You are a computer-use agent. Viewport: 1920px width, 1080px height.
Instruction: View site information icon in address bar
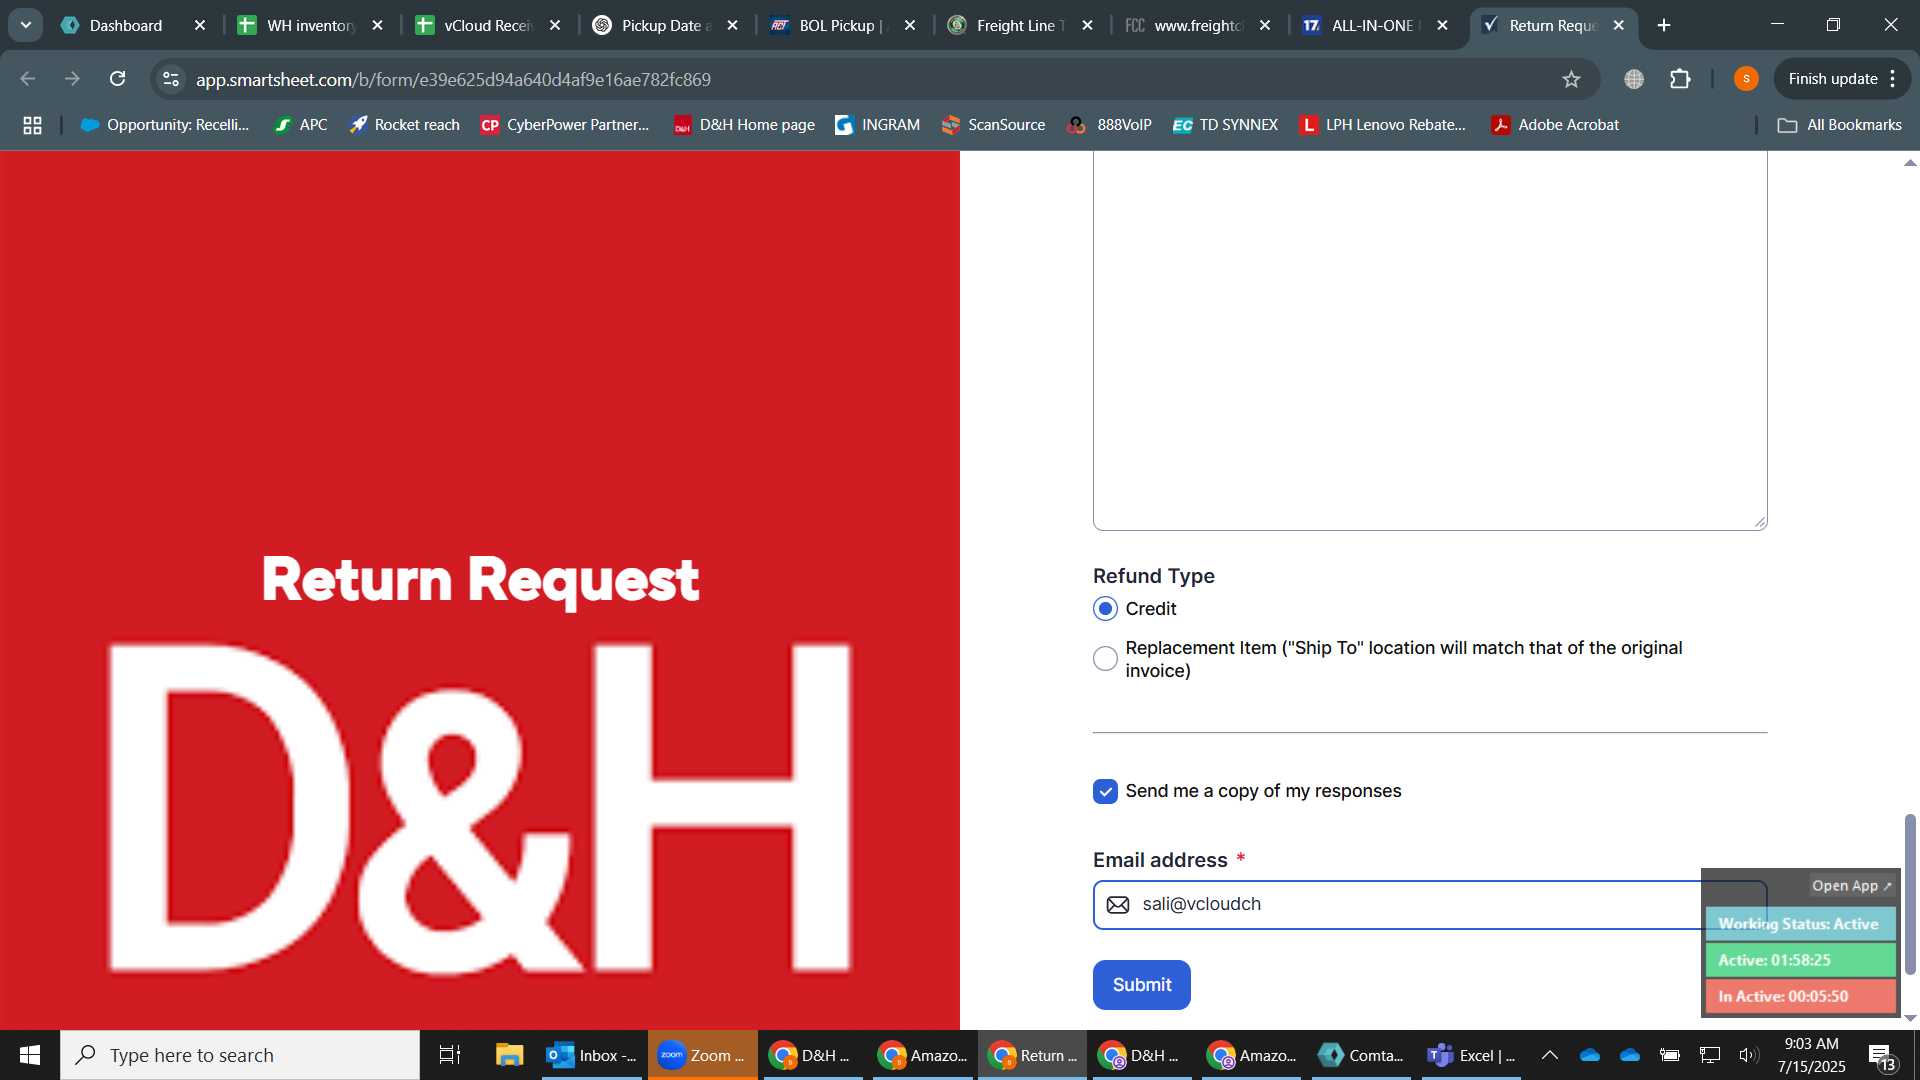[x=171, y=79]
